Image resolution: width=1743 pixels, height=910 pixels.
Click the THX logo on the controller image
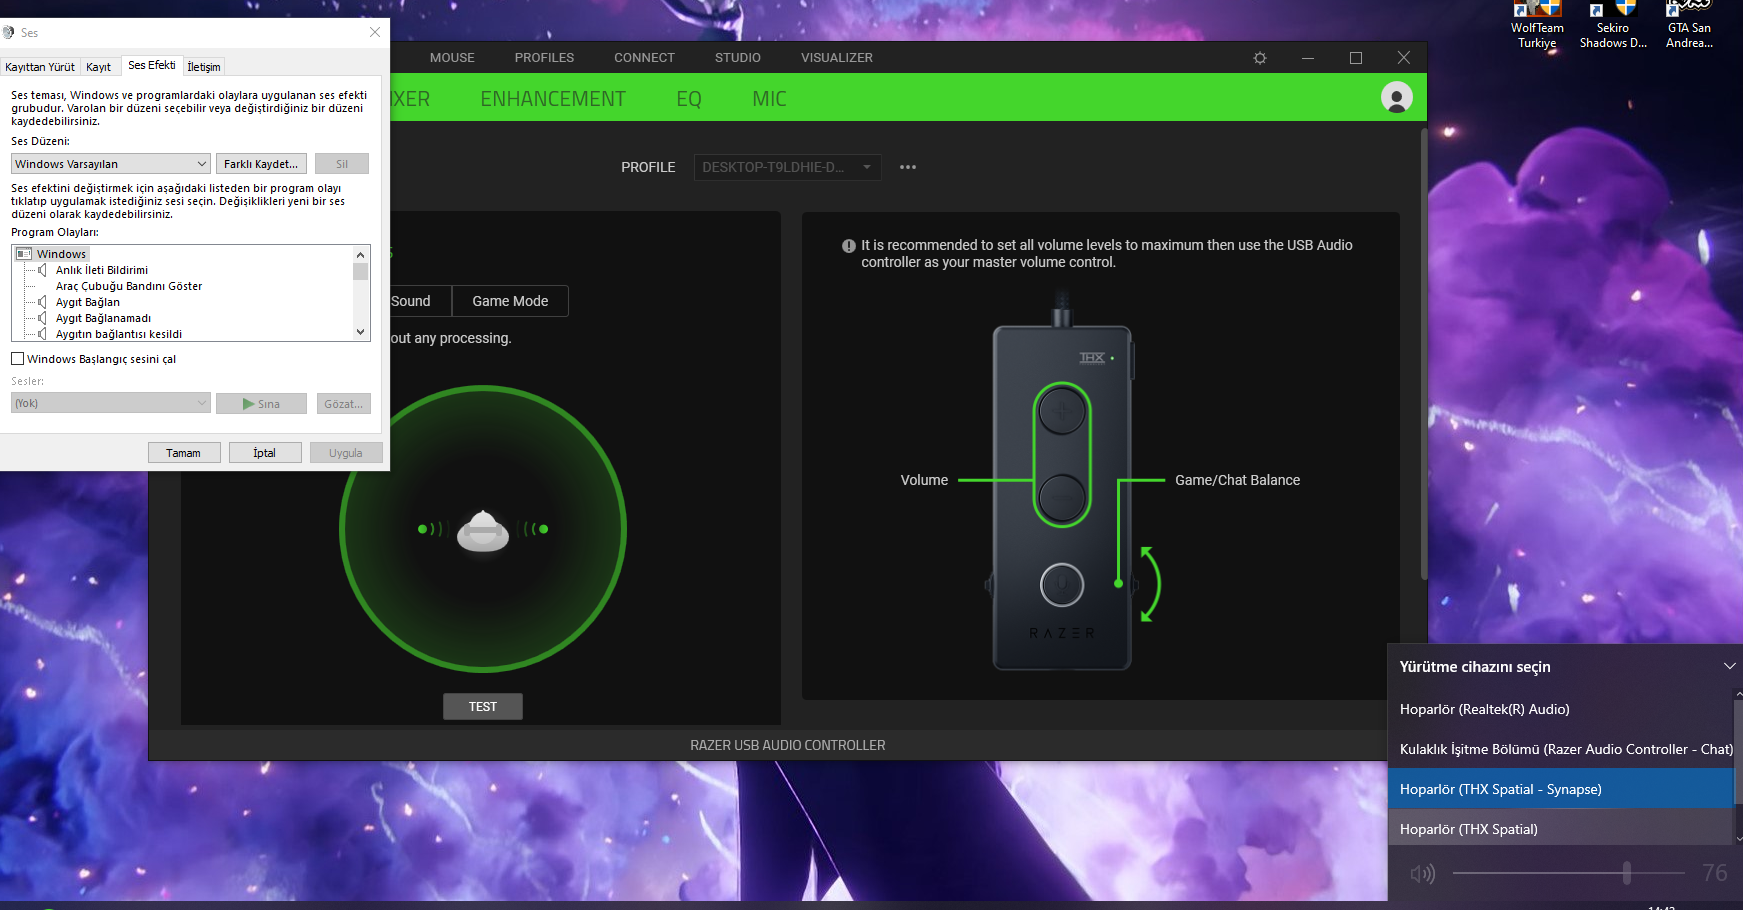[x=1092, y=358]
